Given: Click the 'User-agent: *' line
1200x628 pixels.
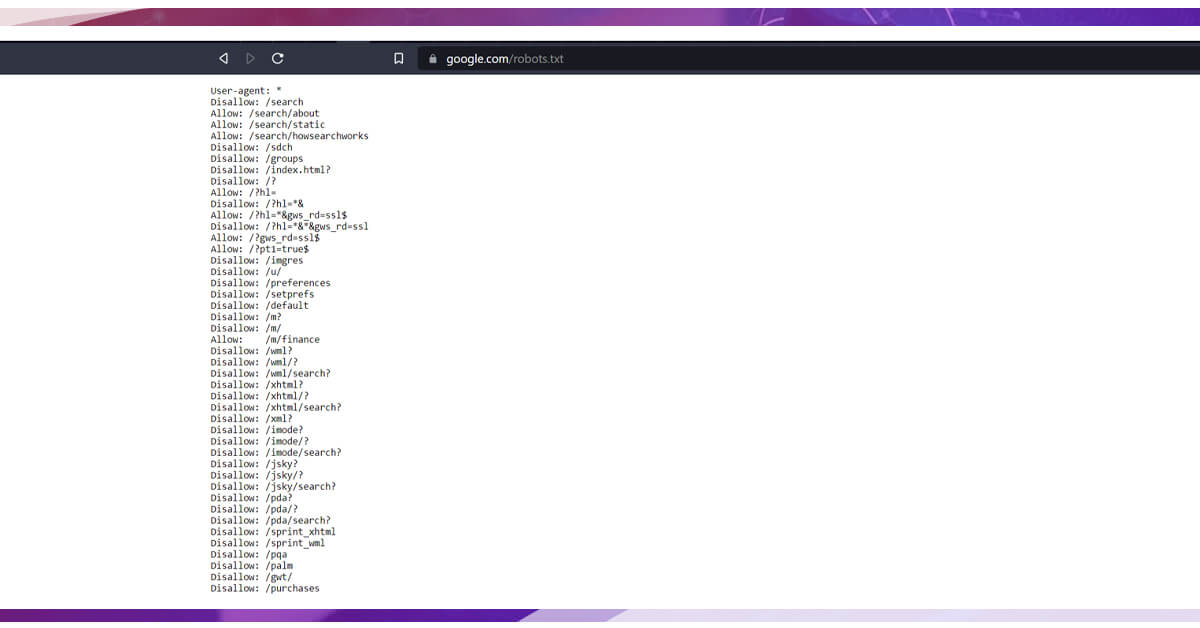Looking at the screenshot, I should [x=246, y=91].
